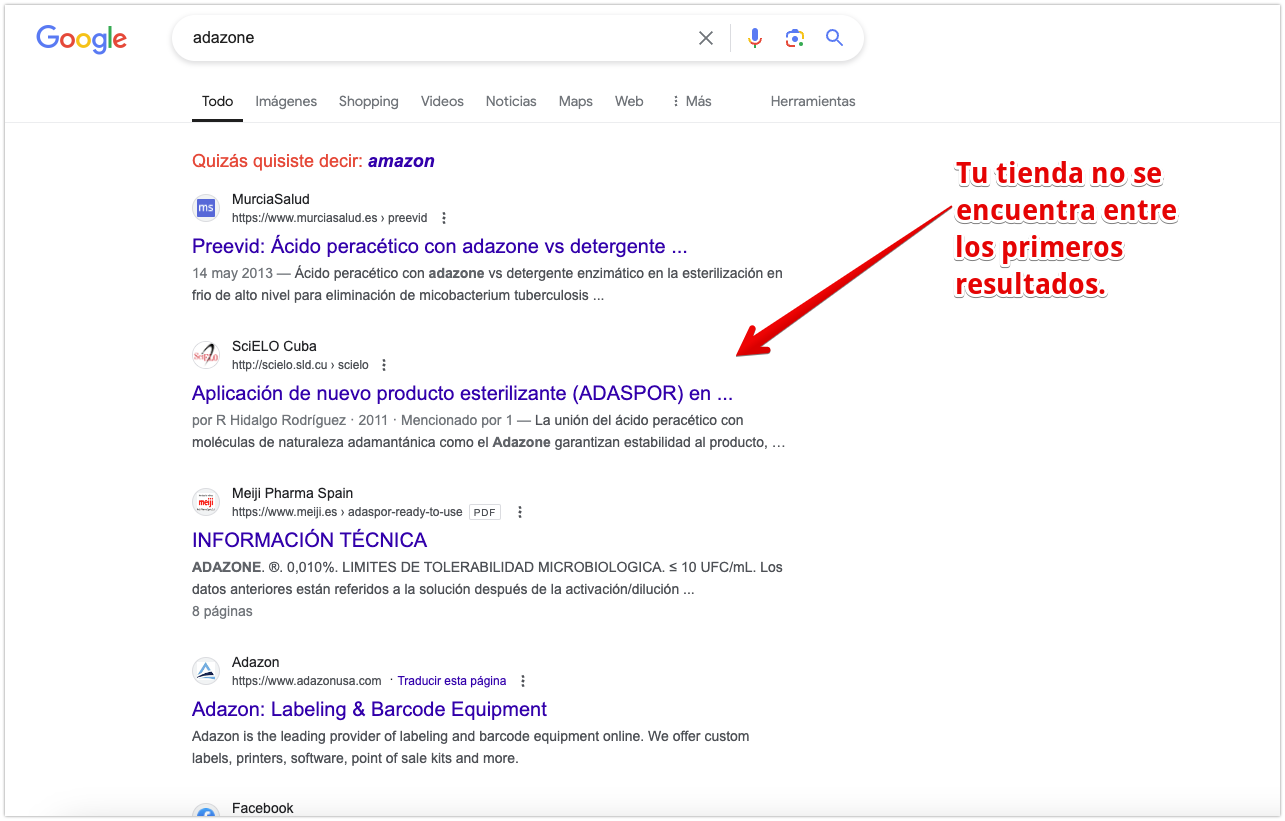
Task: Click 'Traducir esta página' link
Action: coord(452,681)
